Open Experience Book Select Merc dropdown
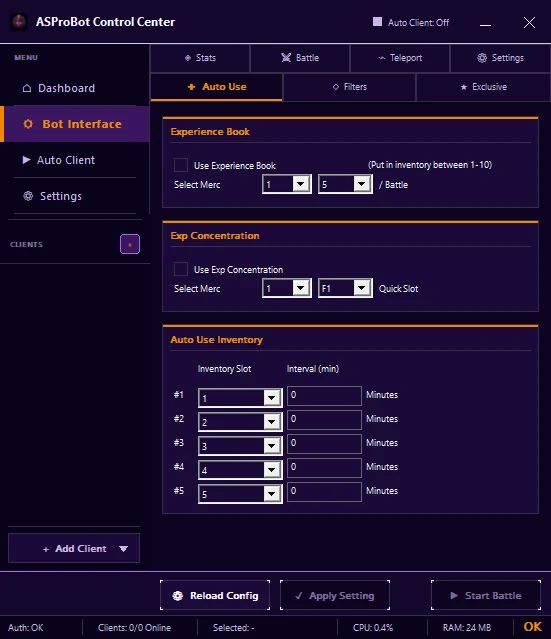Screen dimensions: 551x639 click(x=287, y=184)
